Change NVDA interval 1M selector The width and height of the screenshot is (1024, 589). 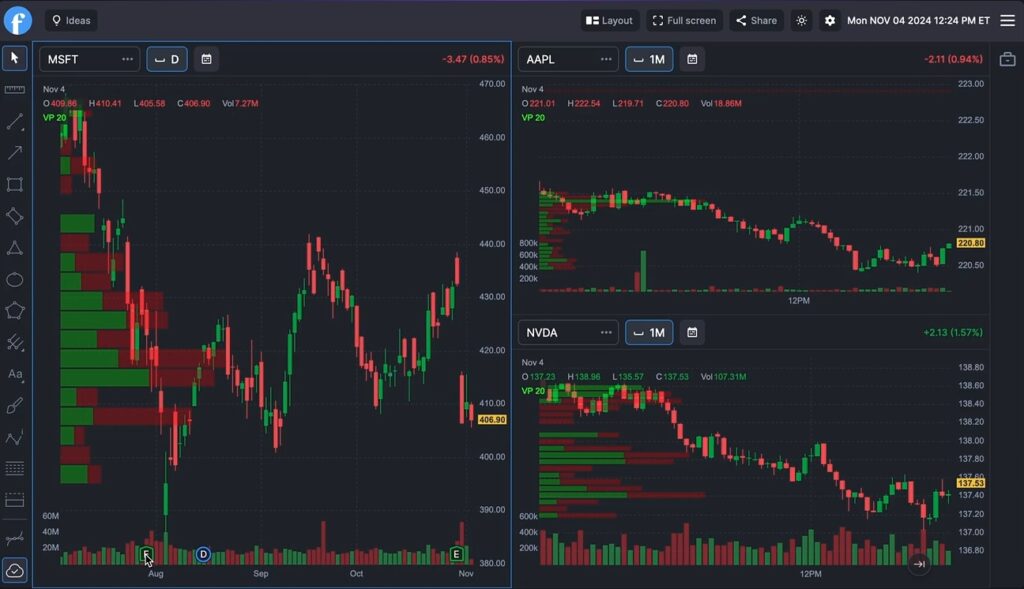(649, 332)
